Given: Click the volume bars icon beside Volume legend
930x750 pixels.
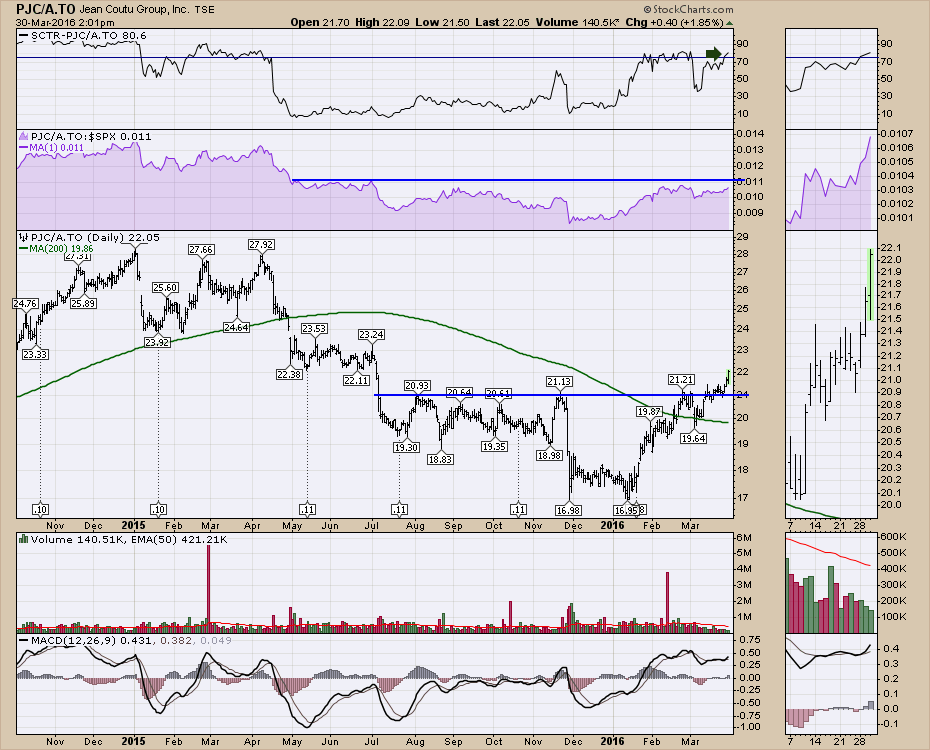Looking at the screenshot, I should [23, 540].
